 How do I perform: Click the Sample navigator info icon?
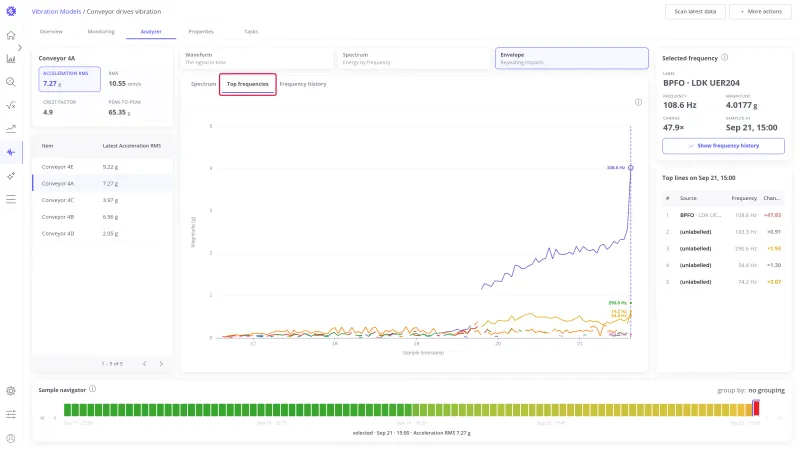[x=92, y=389]
